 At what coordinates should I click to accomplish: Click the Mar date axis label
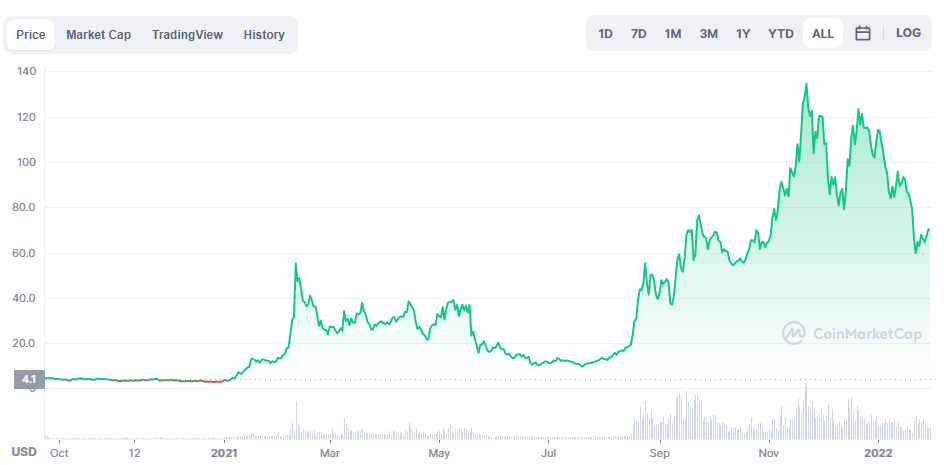[x=330, y=452]
